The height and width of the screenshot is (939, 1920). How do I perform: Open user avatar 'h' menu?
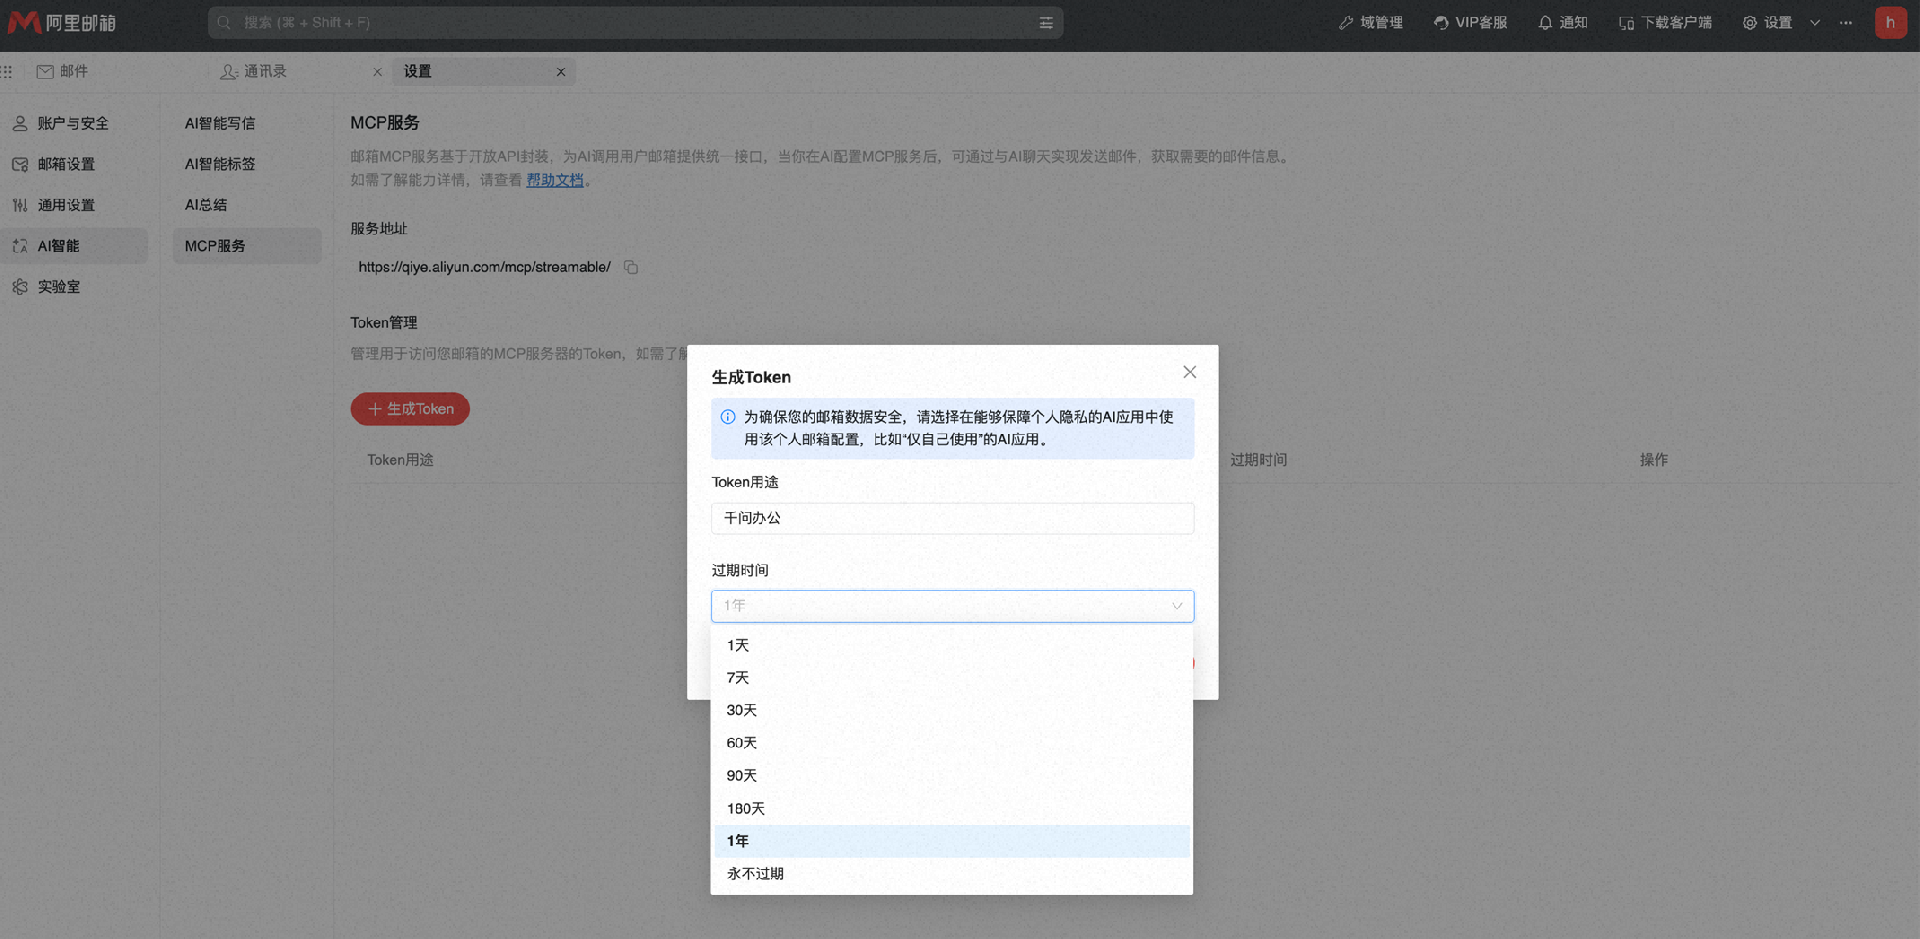pyautogui.click(x=1890, y=22)
